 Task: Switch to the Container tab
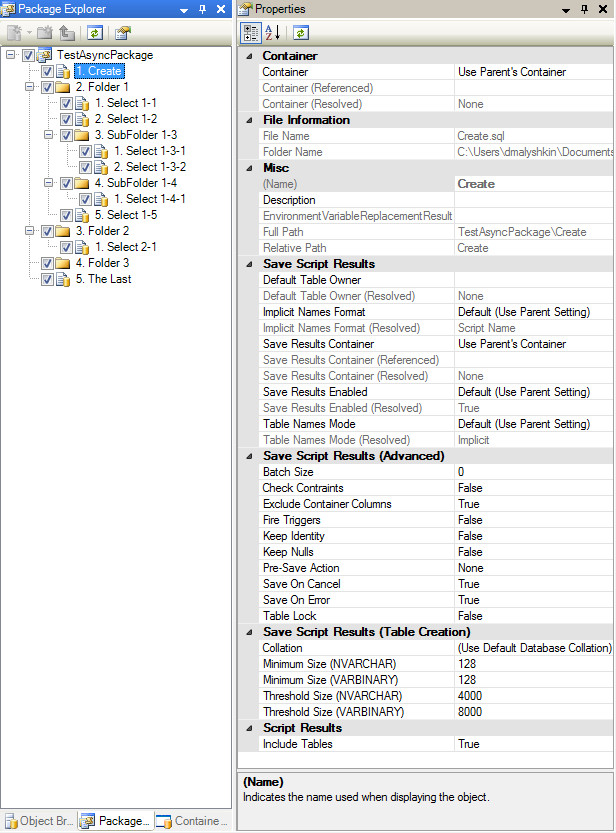click(192, 821)
